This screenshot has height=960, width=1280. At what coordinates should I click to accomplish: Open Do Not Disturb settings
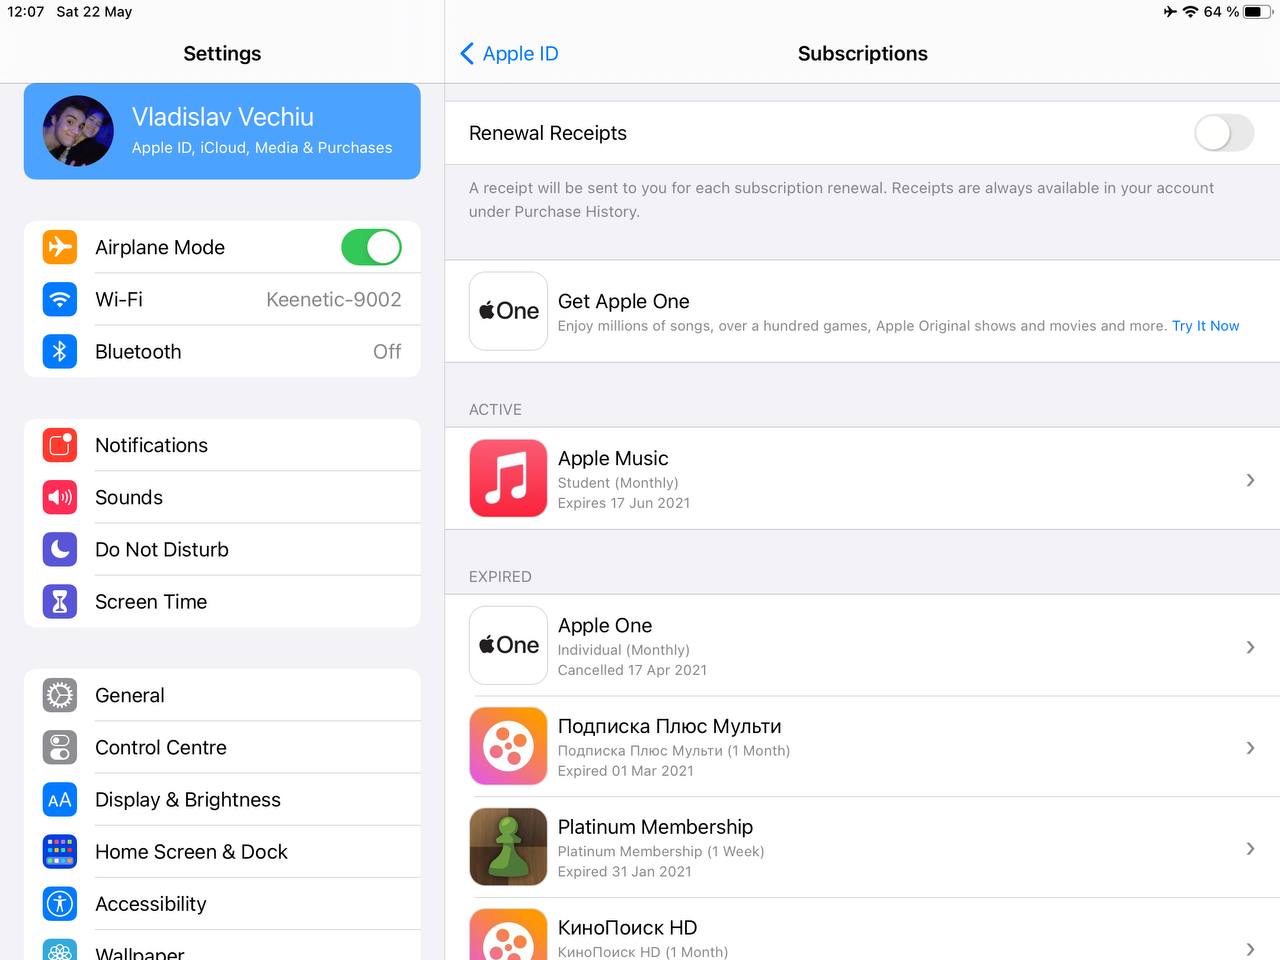click(222, 549)
